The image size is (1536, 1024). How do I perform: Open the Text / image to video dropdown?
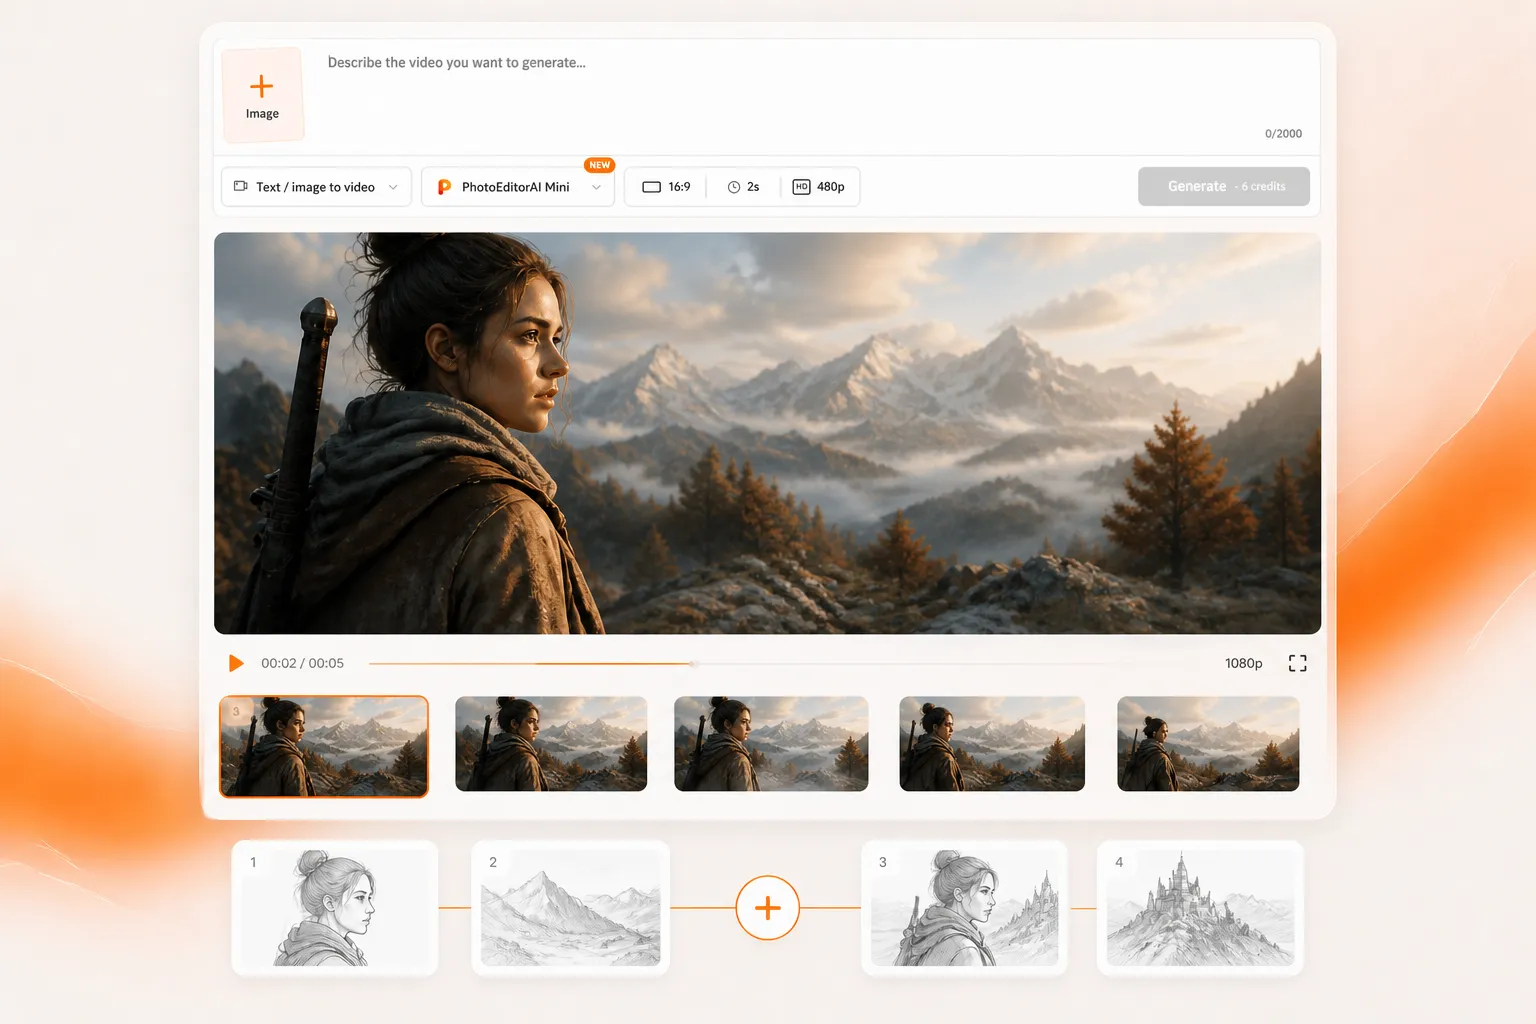(316, 187)
